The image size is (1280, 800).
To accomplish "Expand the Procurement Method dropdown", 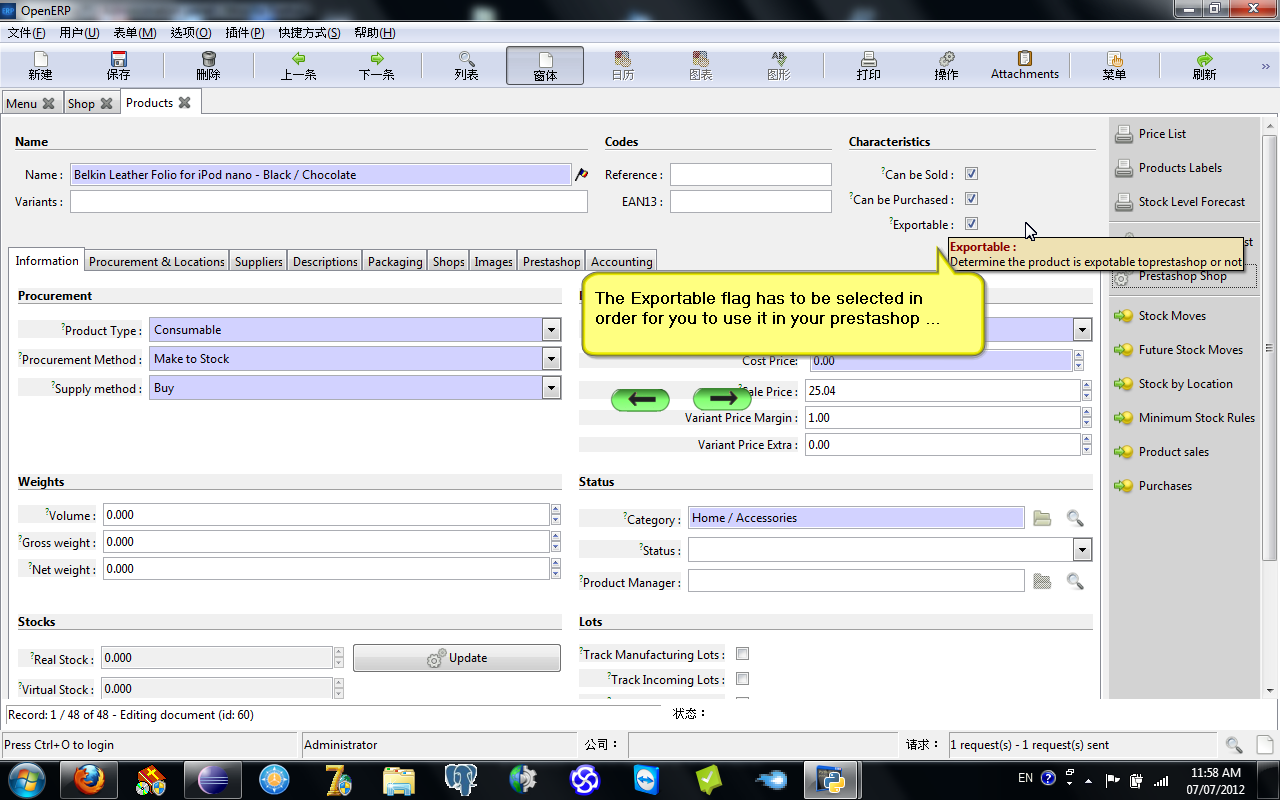I will (x=551, y=359).
